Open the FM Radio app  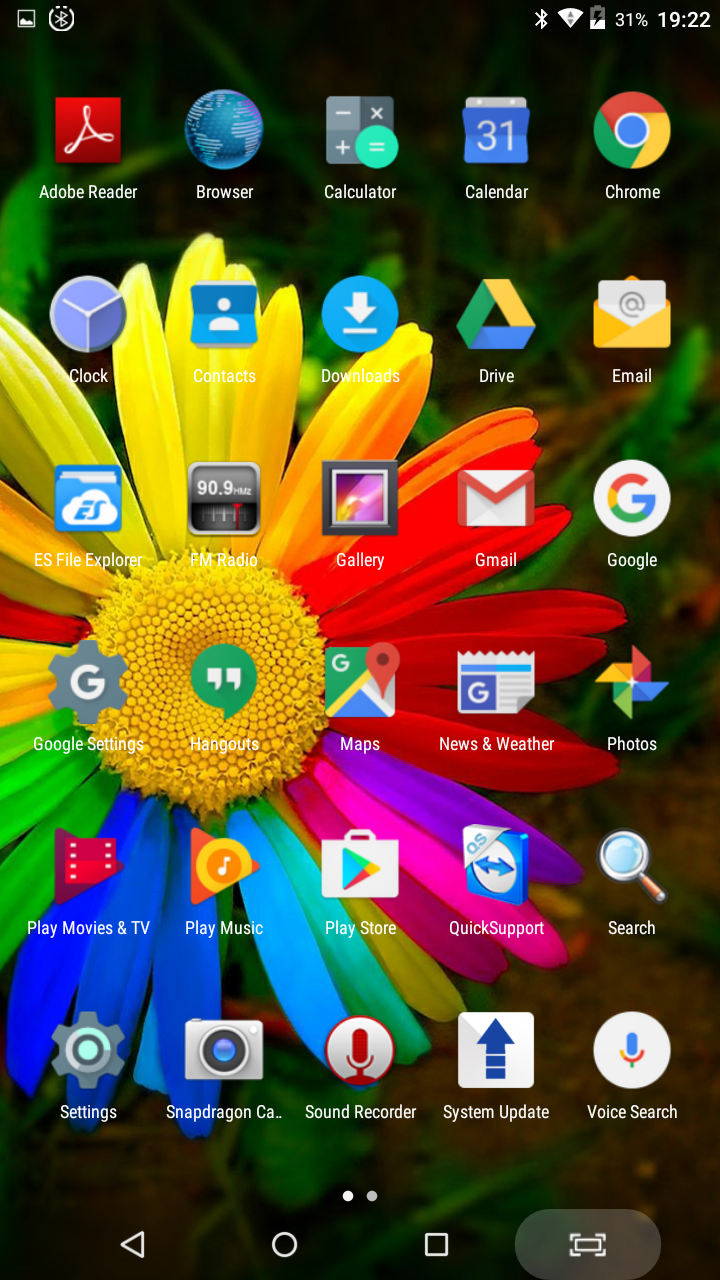224,499
